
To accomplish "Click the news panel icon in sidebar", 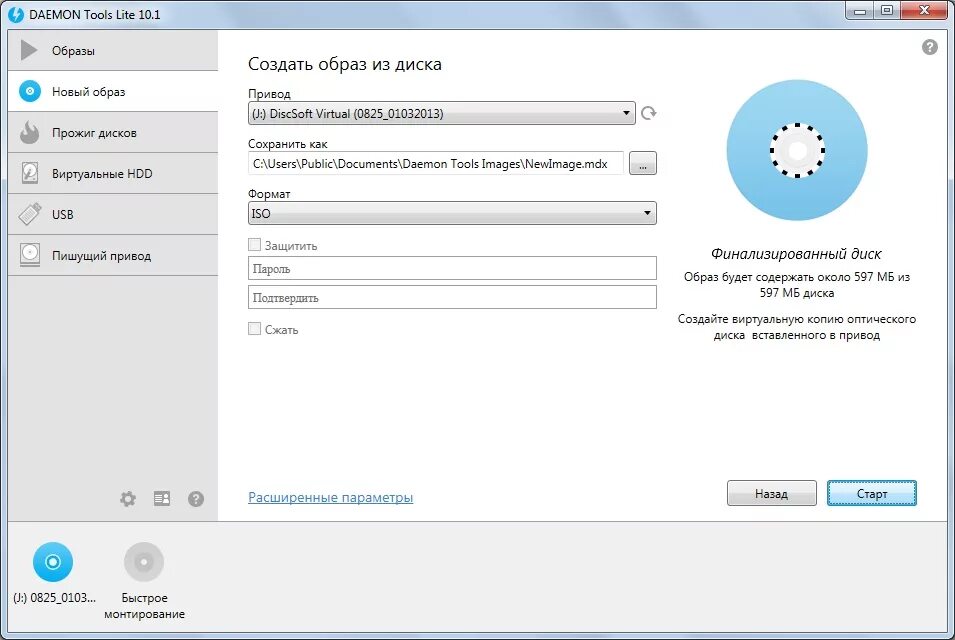I will point(162,499).
